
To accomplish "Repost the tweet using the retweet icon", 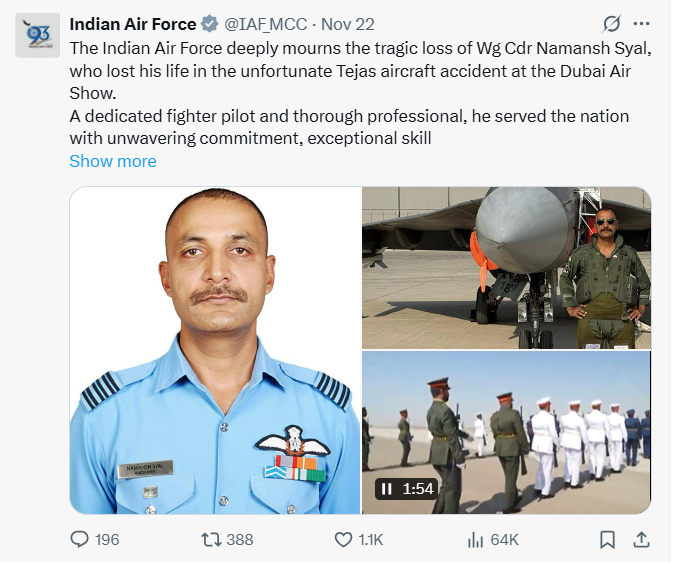I will click(211, 539).
